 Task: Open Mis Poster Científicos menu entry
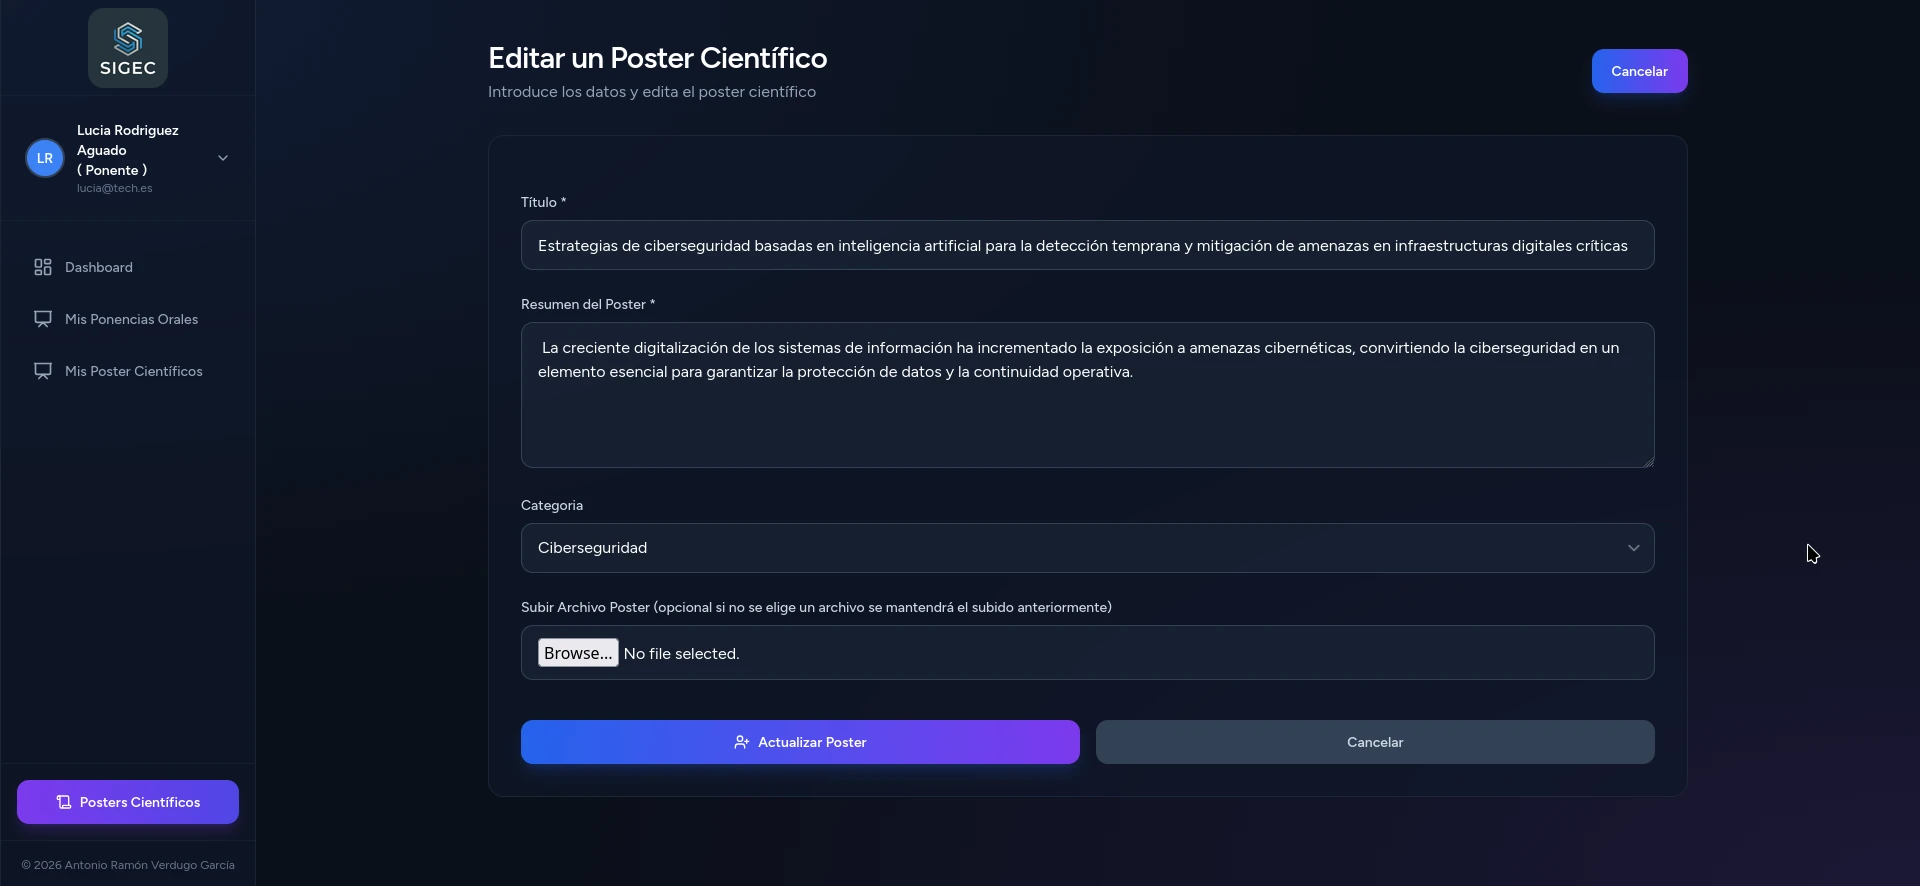(x=133, y=371)
